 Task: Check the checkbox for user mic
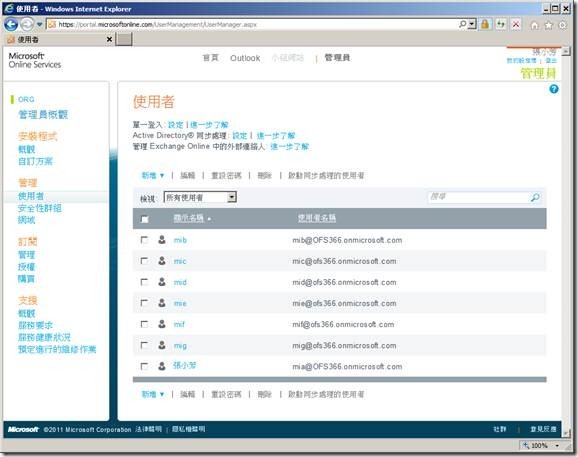(144, 261)
